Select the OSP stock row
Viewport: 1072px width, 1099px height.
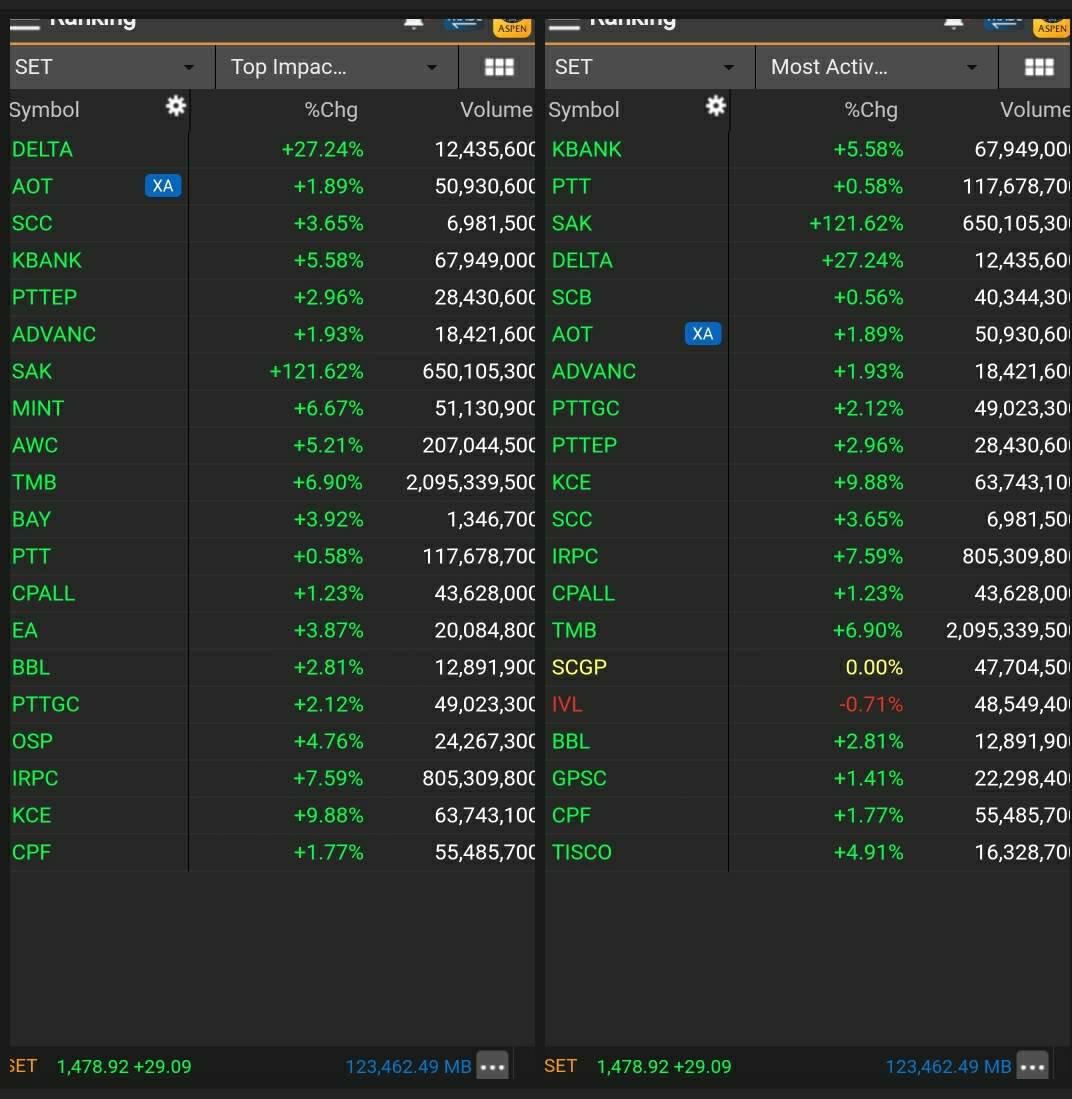33,741
